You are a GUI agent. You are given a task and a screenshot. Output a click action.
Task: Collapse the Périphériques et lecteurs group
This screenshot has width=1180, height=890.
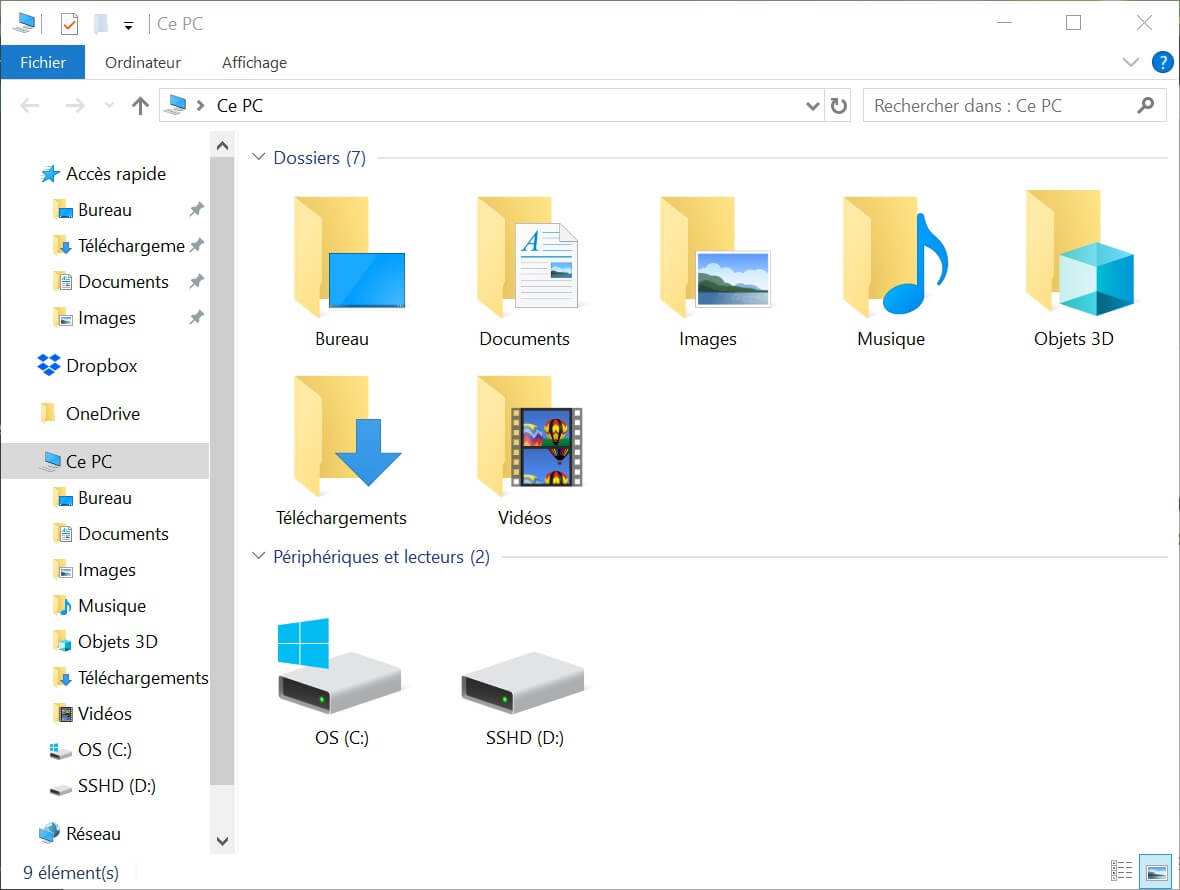point(259,557)
